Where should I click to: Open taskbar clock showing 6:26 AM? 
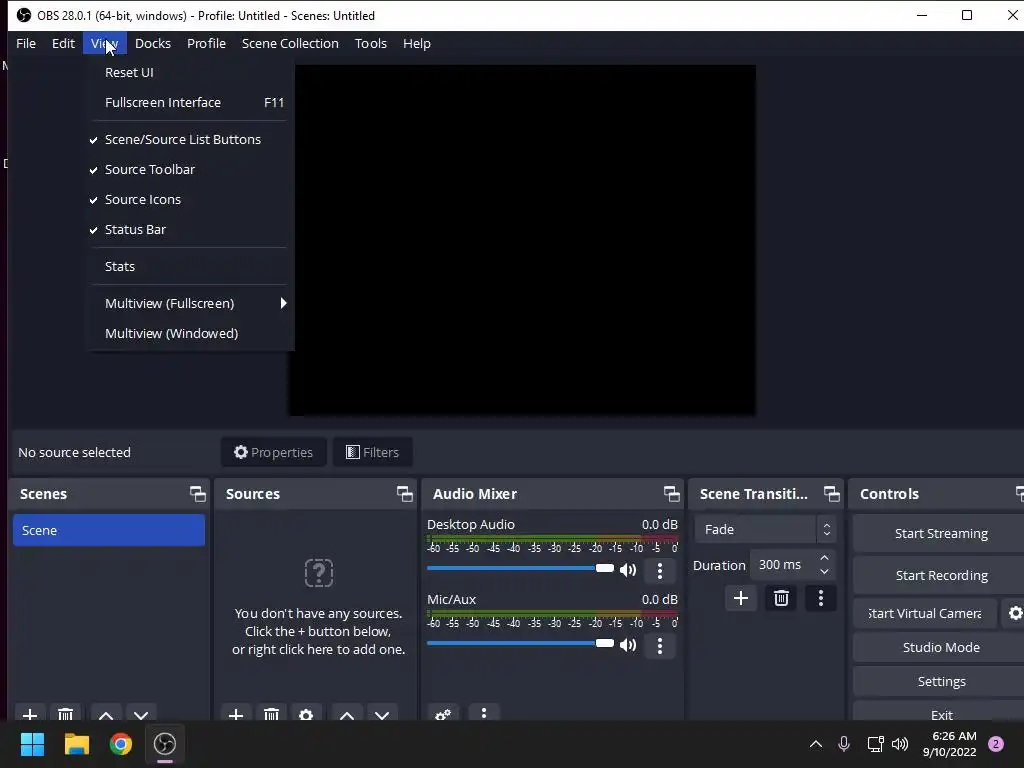950,744
